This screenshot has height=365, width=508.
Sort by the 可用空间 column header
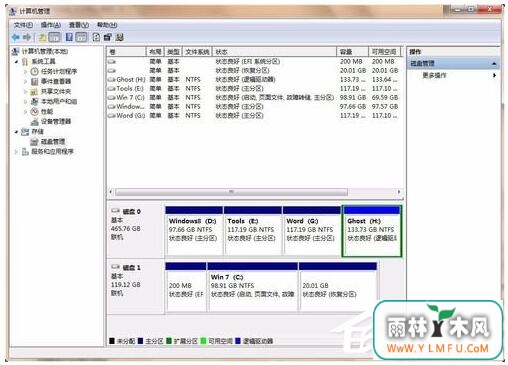[384, 52]
